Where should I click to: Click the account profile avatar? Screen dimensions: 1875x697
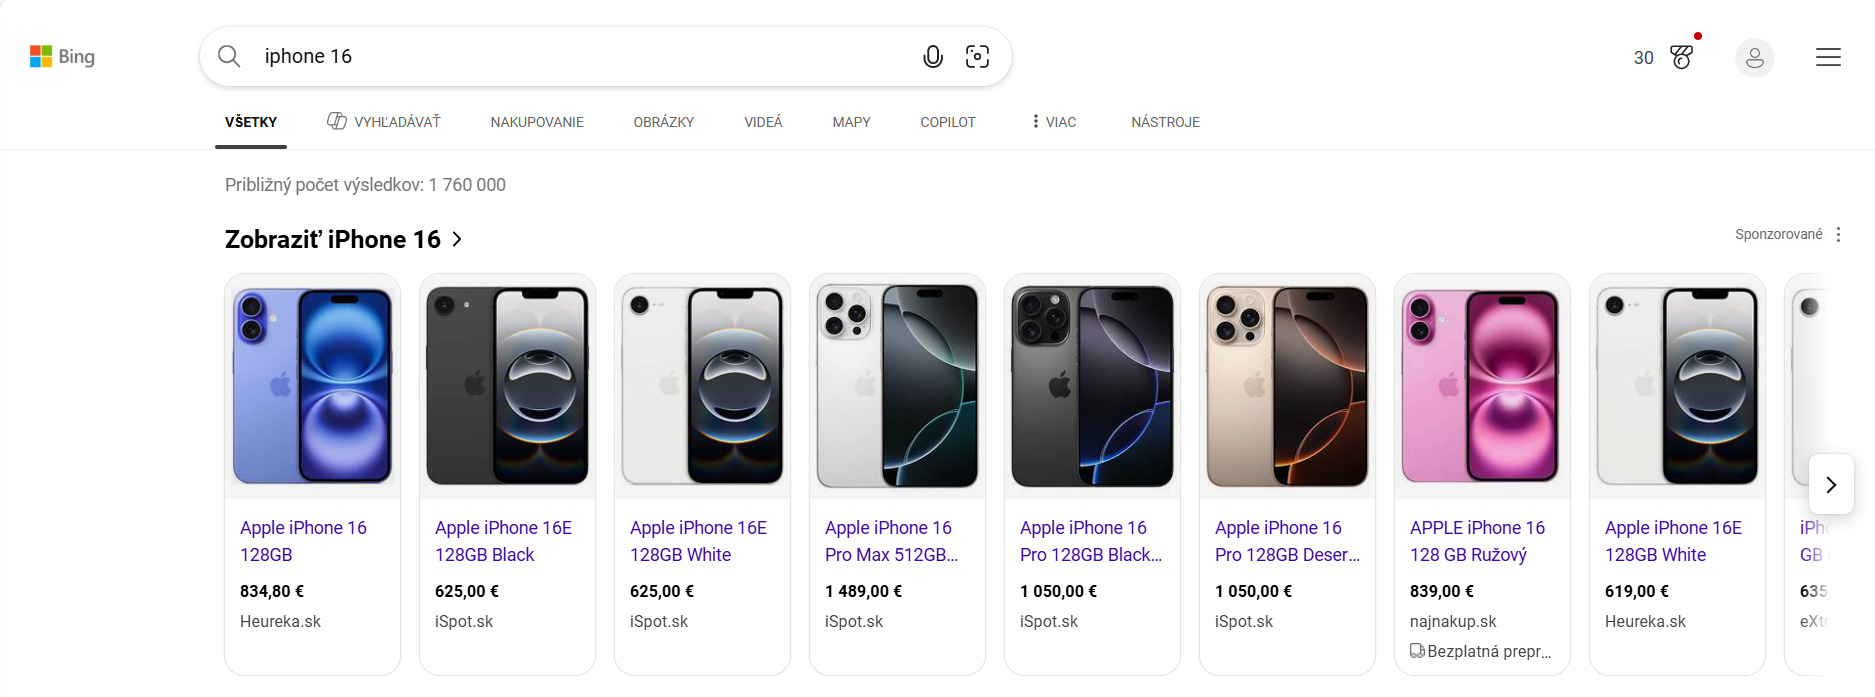click(x=1754, y=58)
